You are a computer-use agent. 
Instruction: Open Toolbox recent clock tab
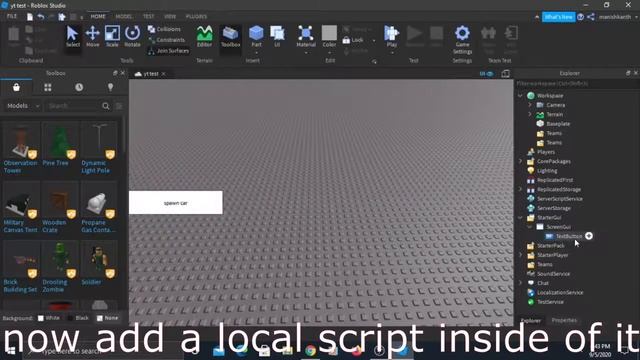(79, 87)
